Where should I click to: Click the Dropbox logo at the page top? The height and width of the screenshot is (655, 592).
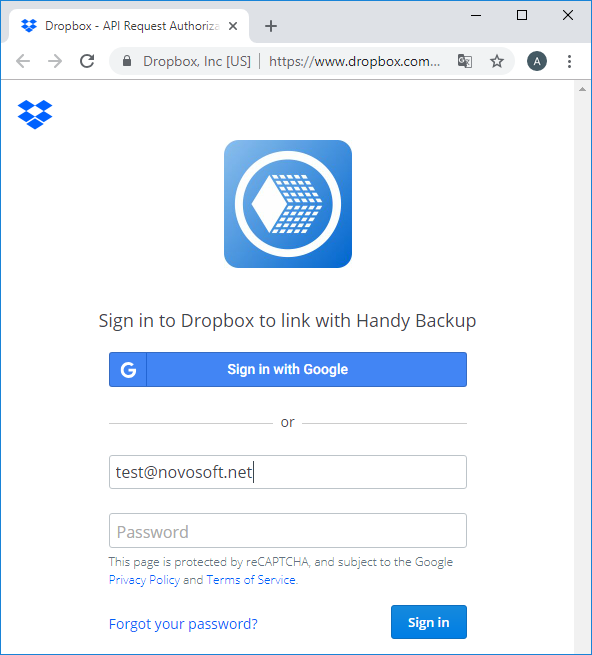(x=35, y=114)
